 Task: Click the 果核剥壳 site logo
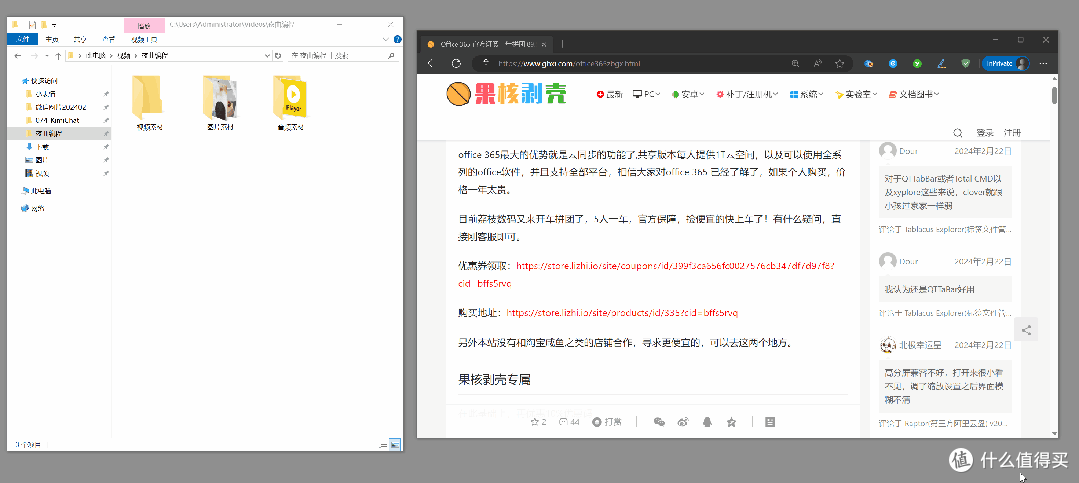[506, 94]
